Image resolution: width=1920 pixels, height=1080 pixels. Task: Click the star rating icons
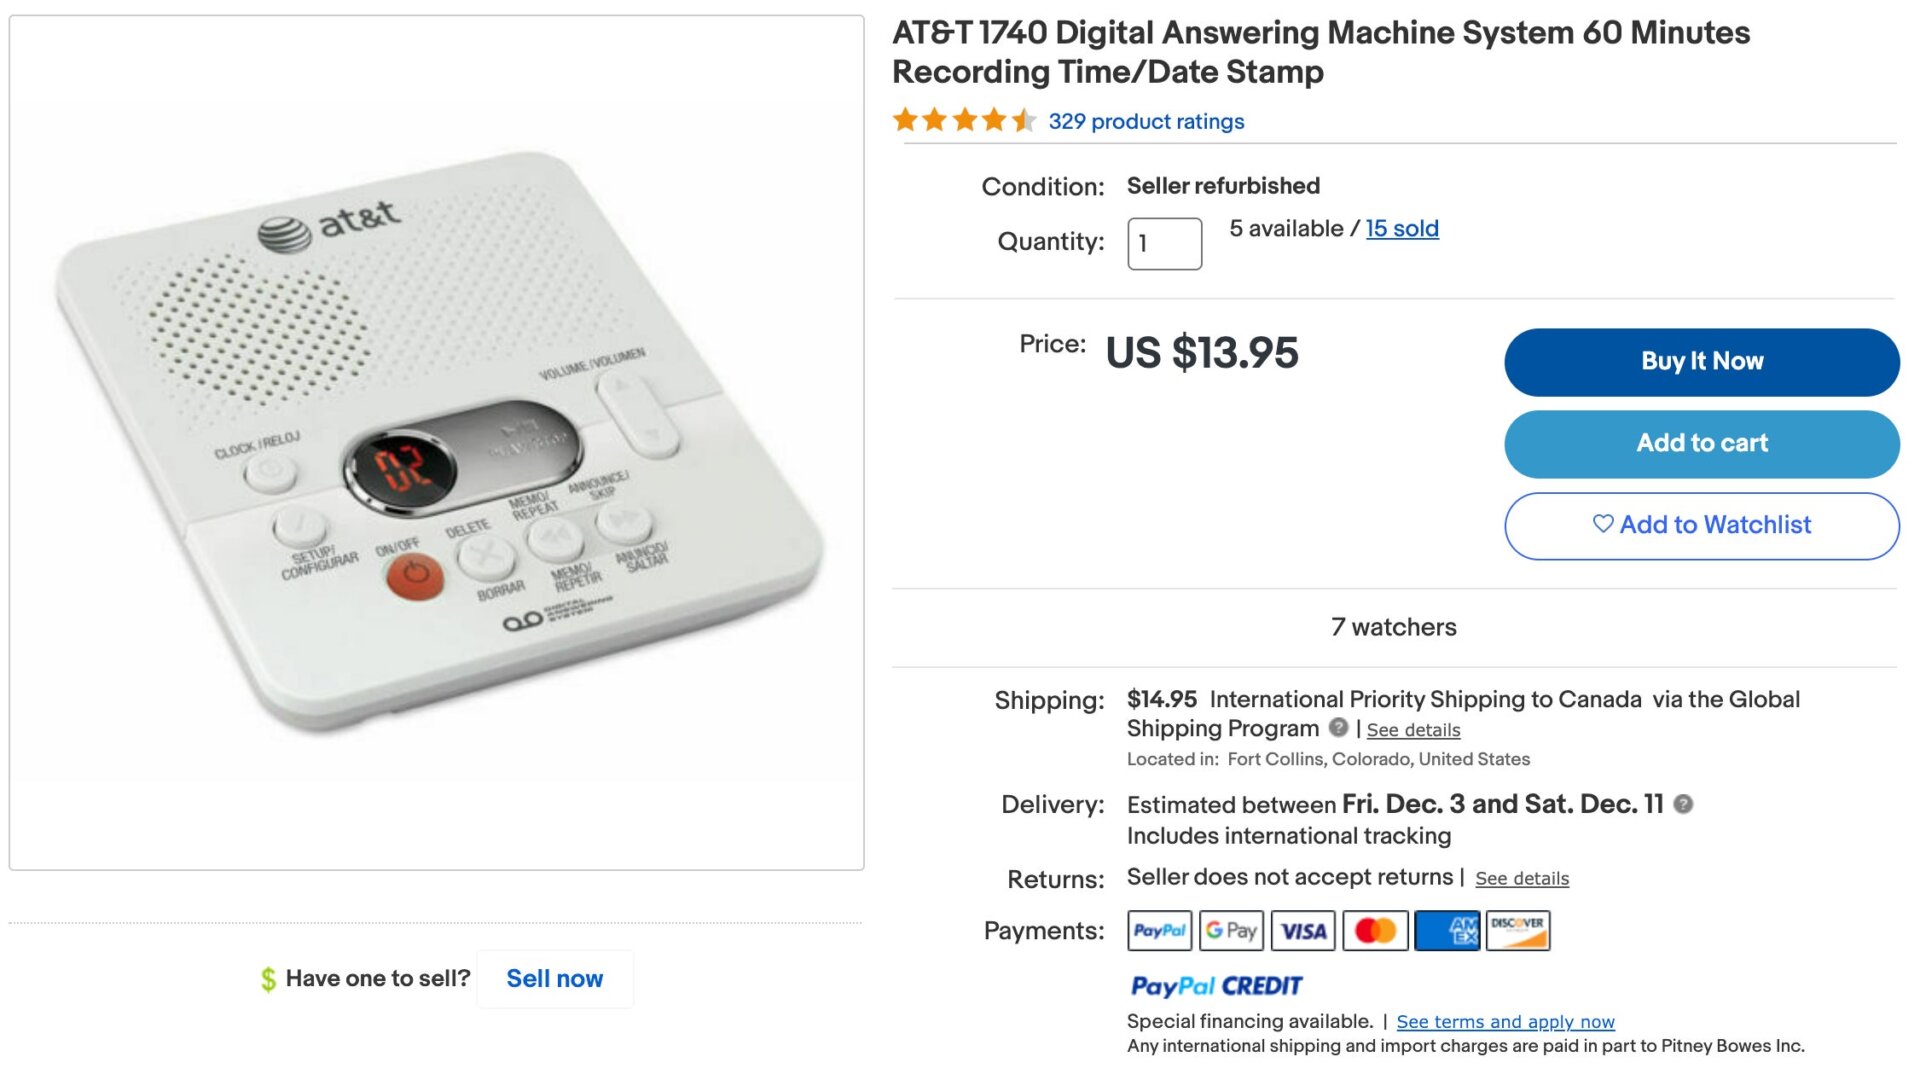(962, 121)
